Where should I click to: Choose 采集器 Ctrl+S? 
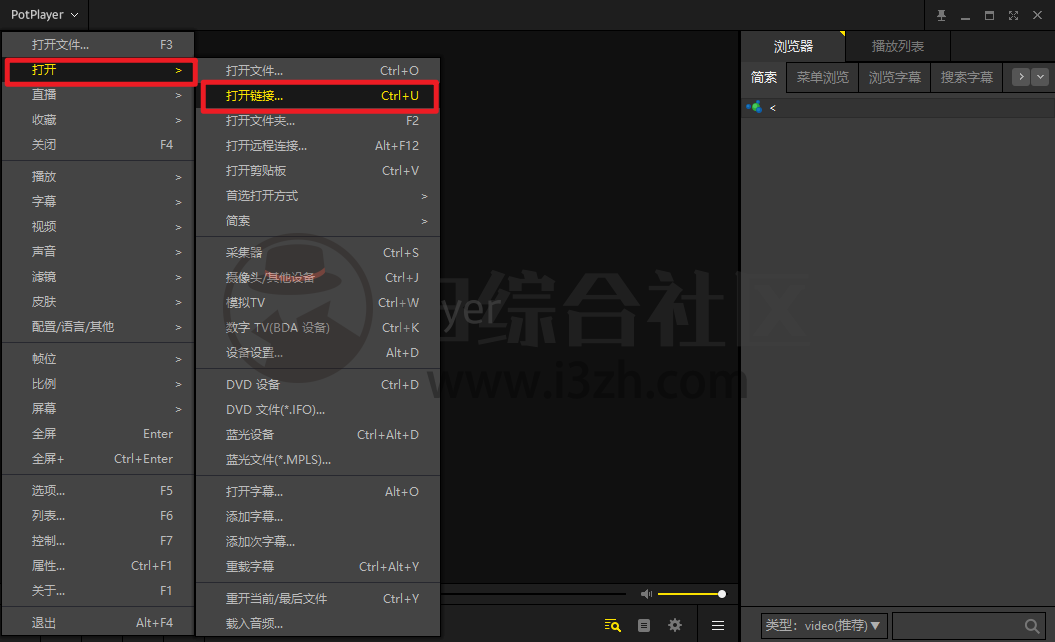318,253
